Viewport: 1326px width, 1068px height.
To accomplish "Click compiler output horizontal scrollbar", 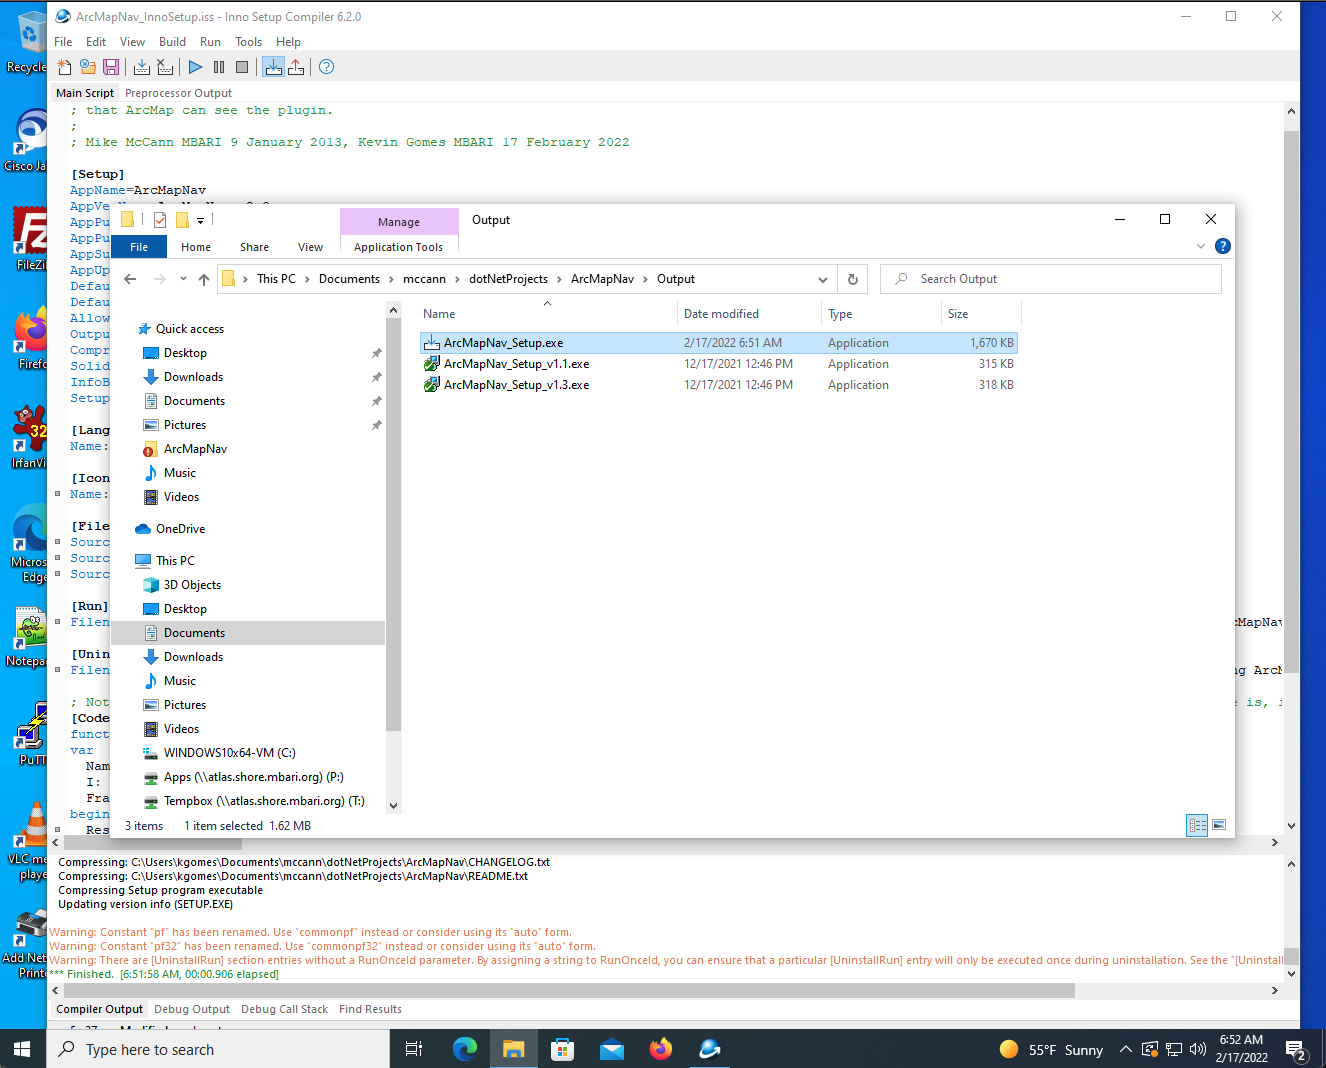I will [x=568, y=991].
